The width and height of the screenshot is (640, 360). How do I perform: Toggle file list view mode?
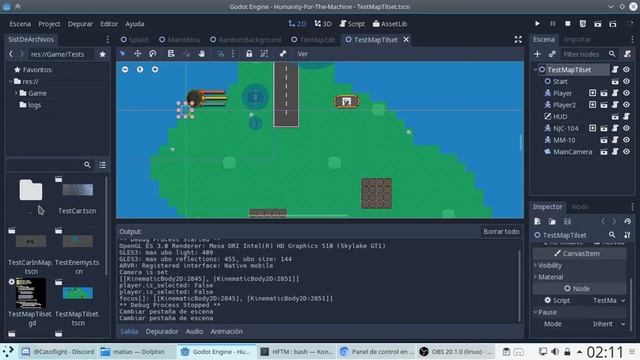click(102, 165)
